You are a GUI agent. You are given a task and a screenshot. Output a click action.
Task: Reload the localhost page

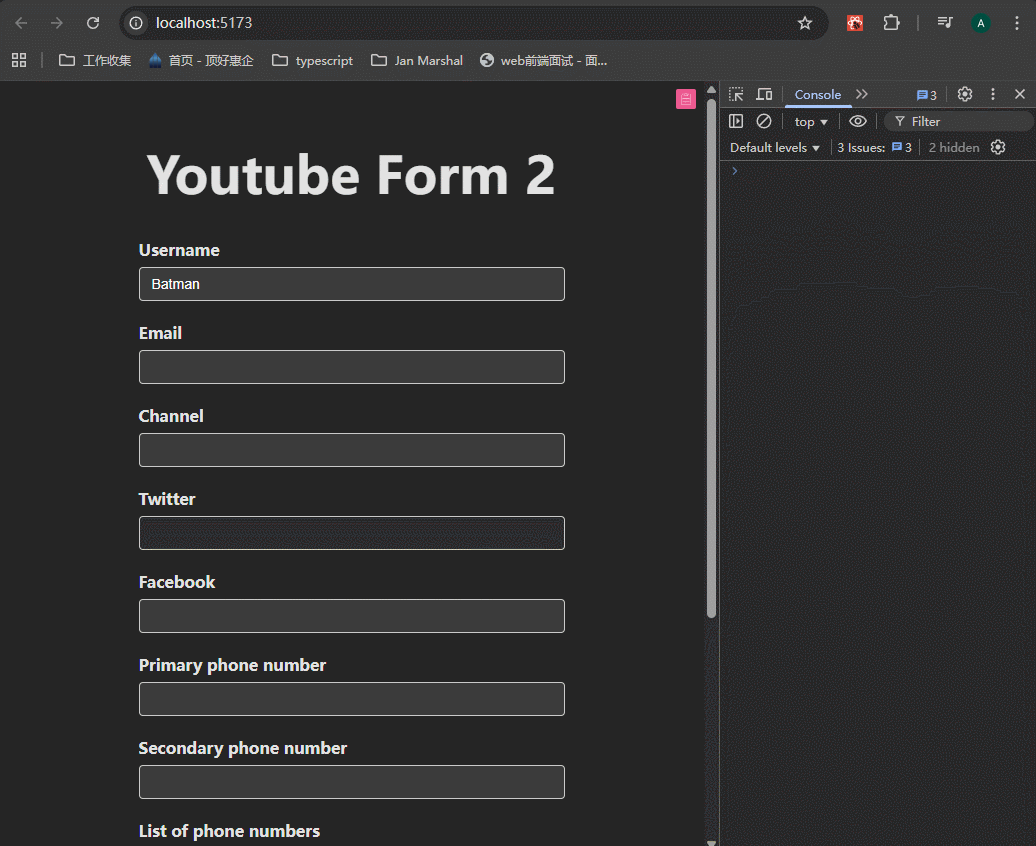pyautogui.click(x=93, y=23)
